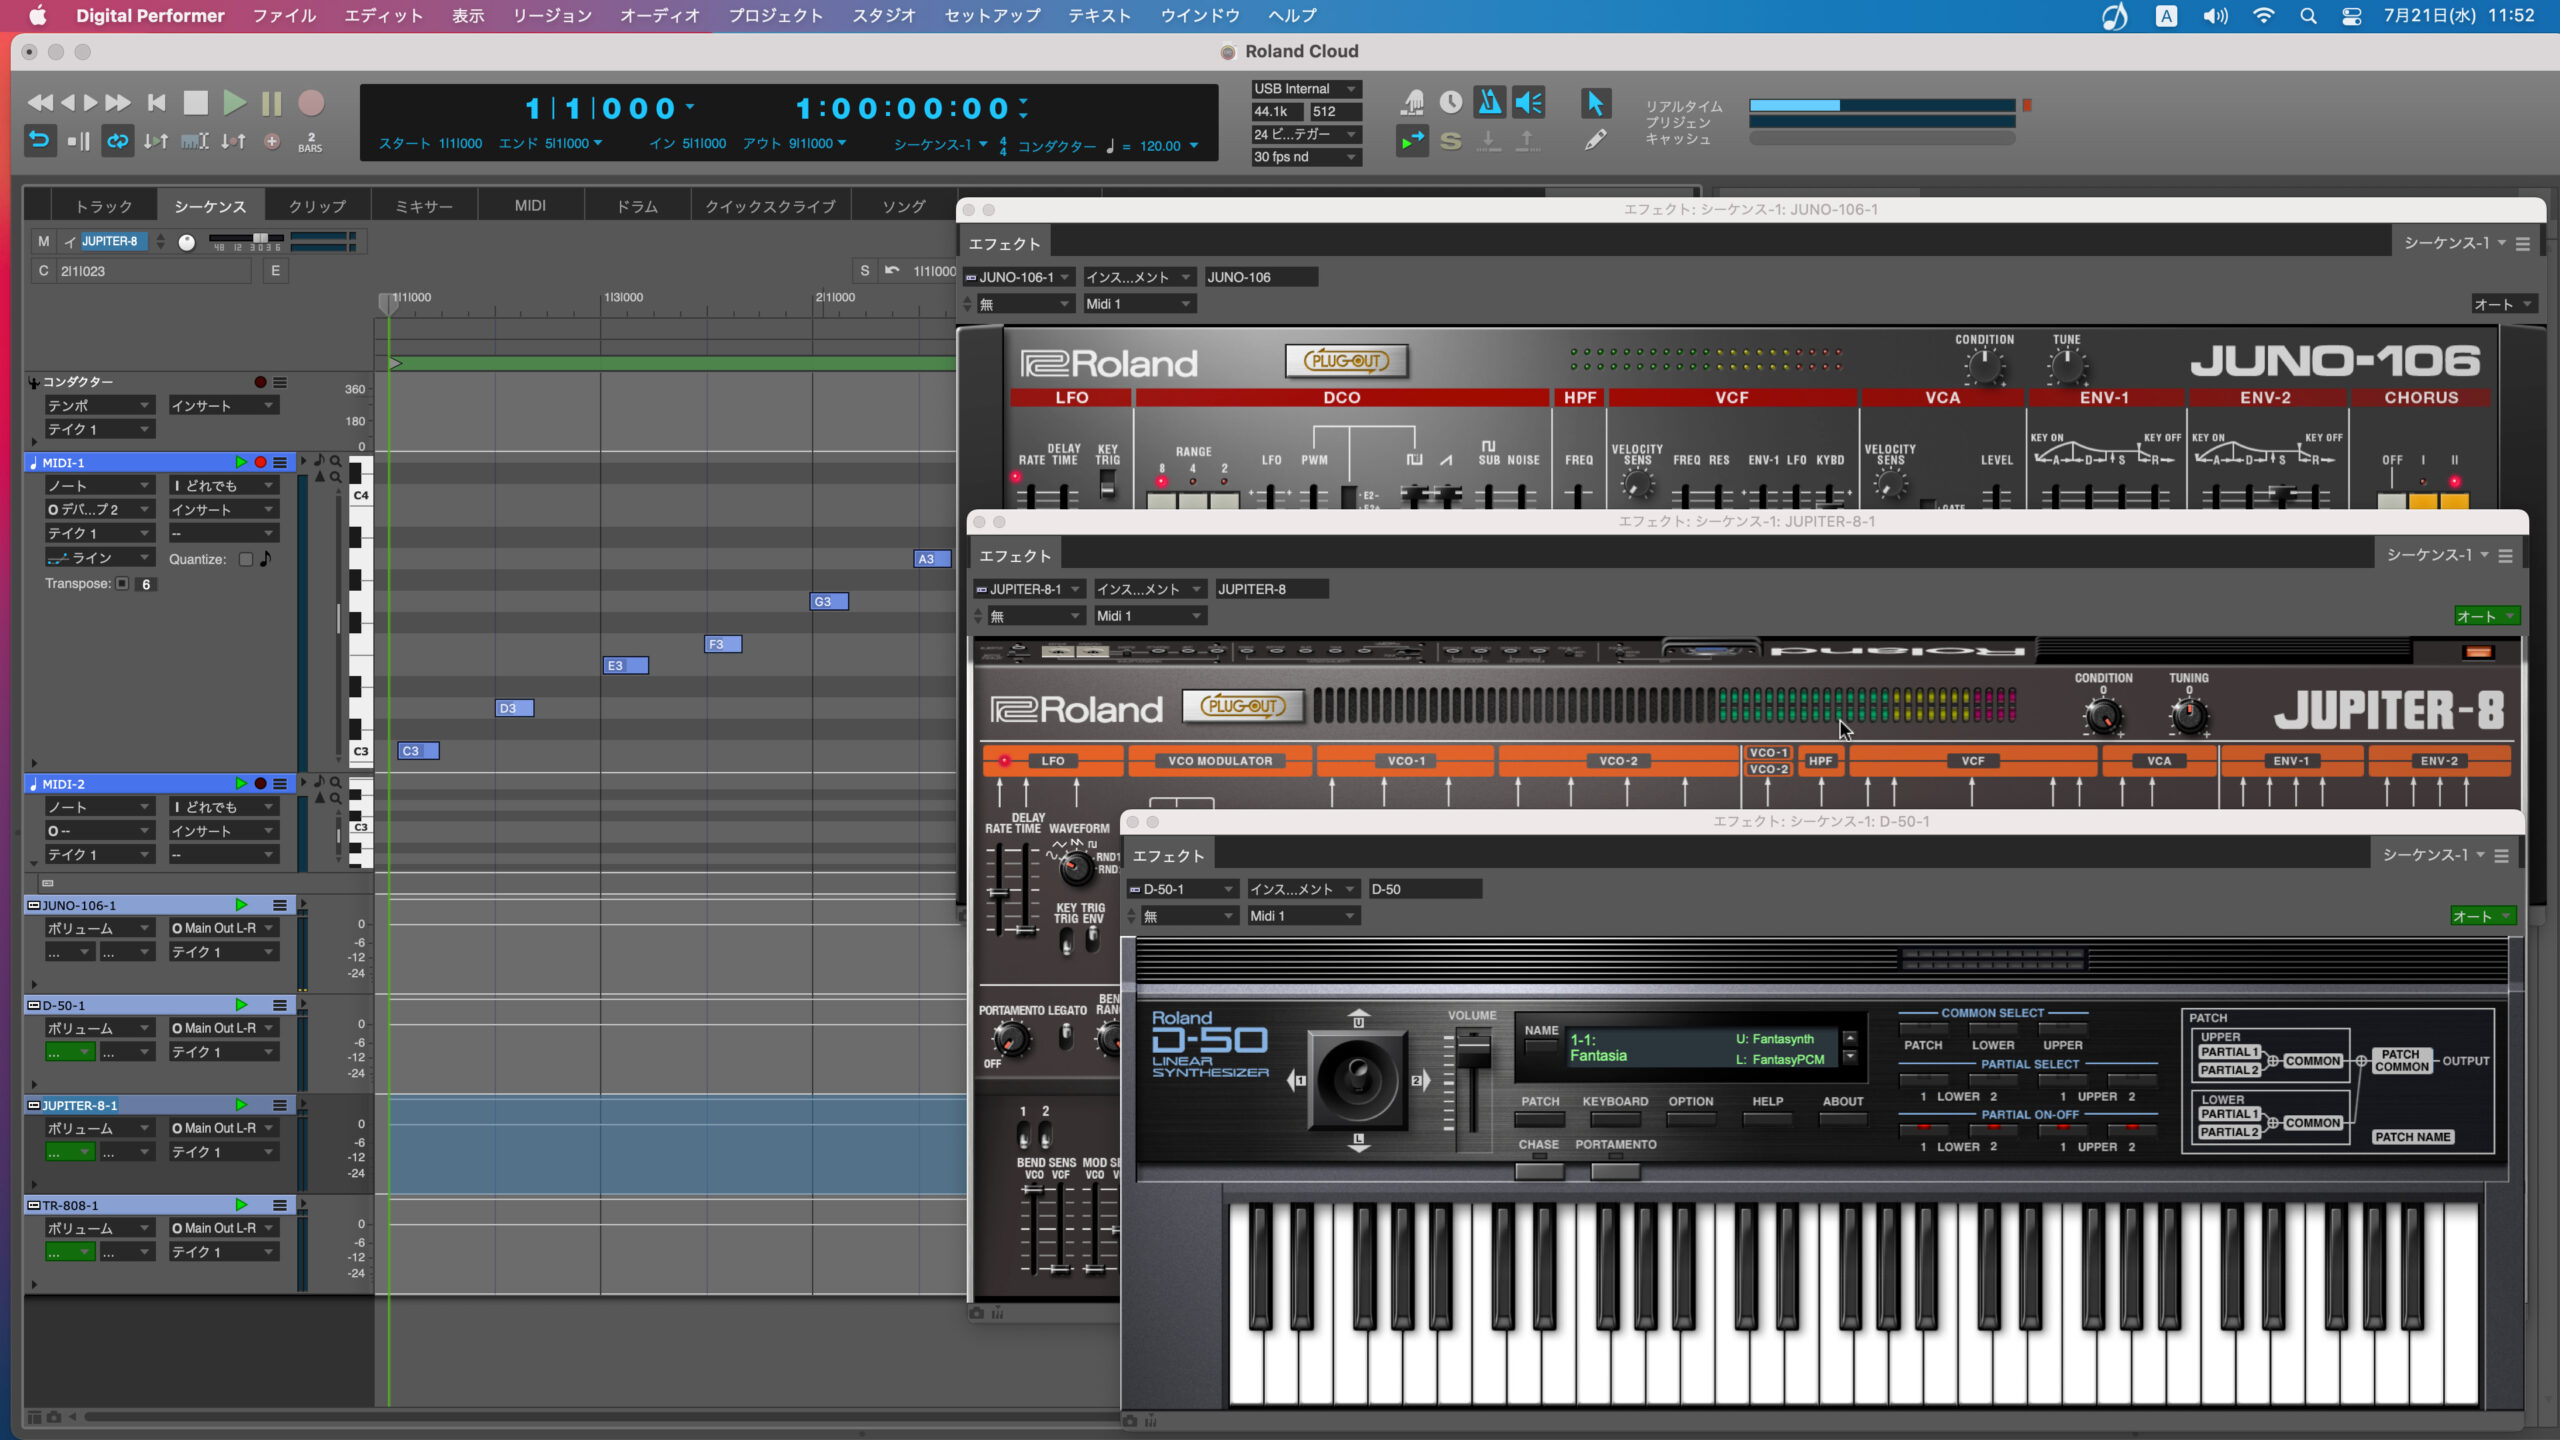Screen dimensions: 2560x1440
Task: Toggle the audible mode speaker icon
Action: (x=1528, y=102)
